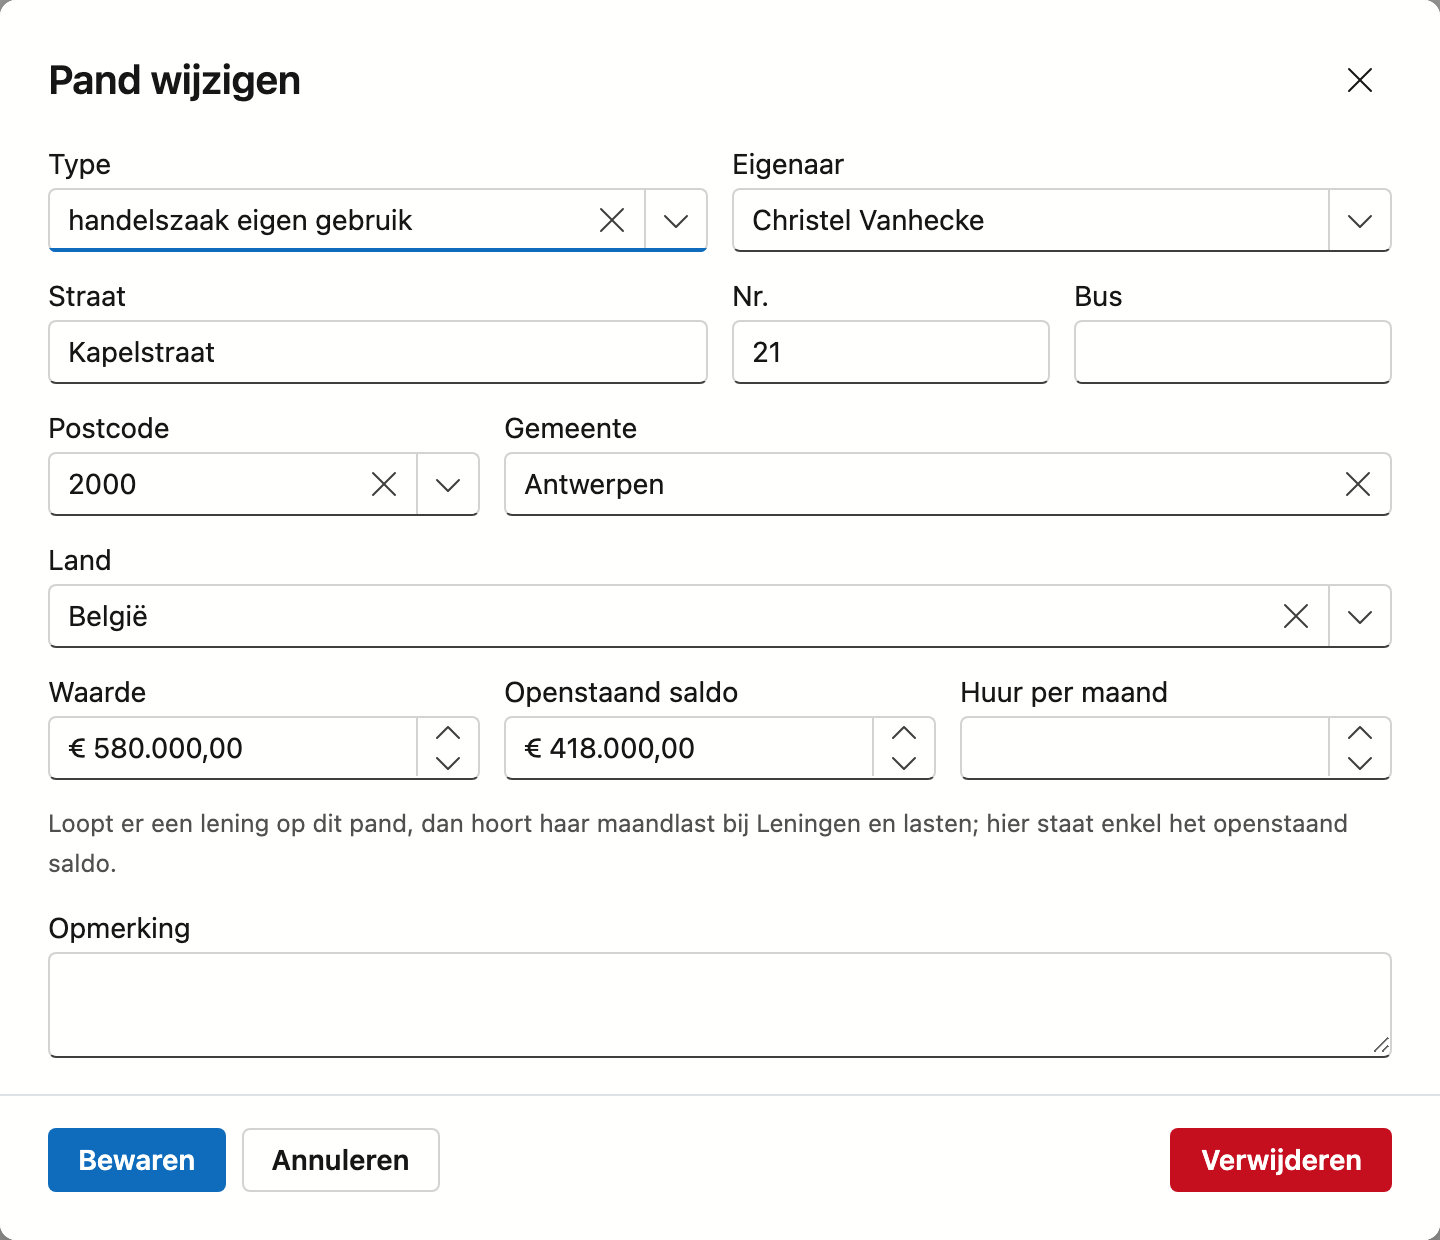This screenshot has width=1440, height=1240.
Task: Grab the Opmerking textarea resize handle
Action: click(1380, 1045)
